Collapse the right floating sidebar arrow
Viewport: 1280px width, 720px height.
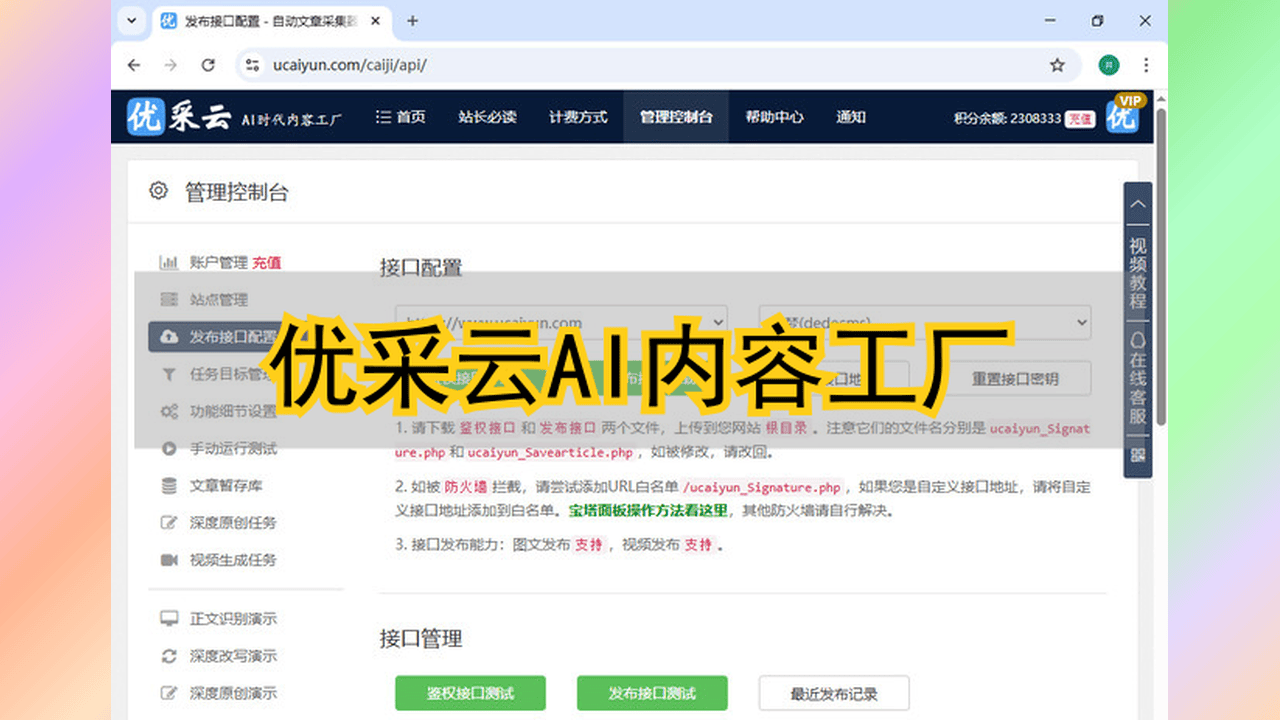point(1138,204)
